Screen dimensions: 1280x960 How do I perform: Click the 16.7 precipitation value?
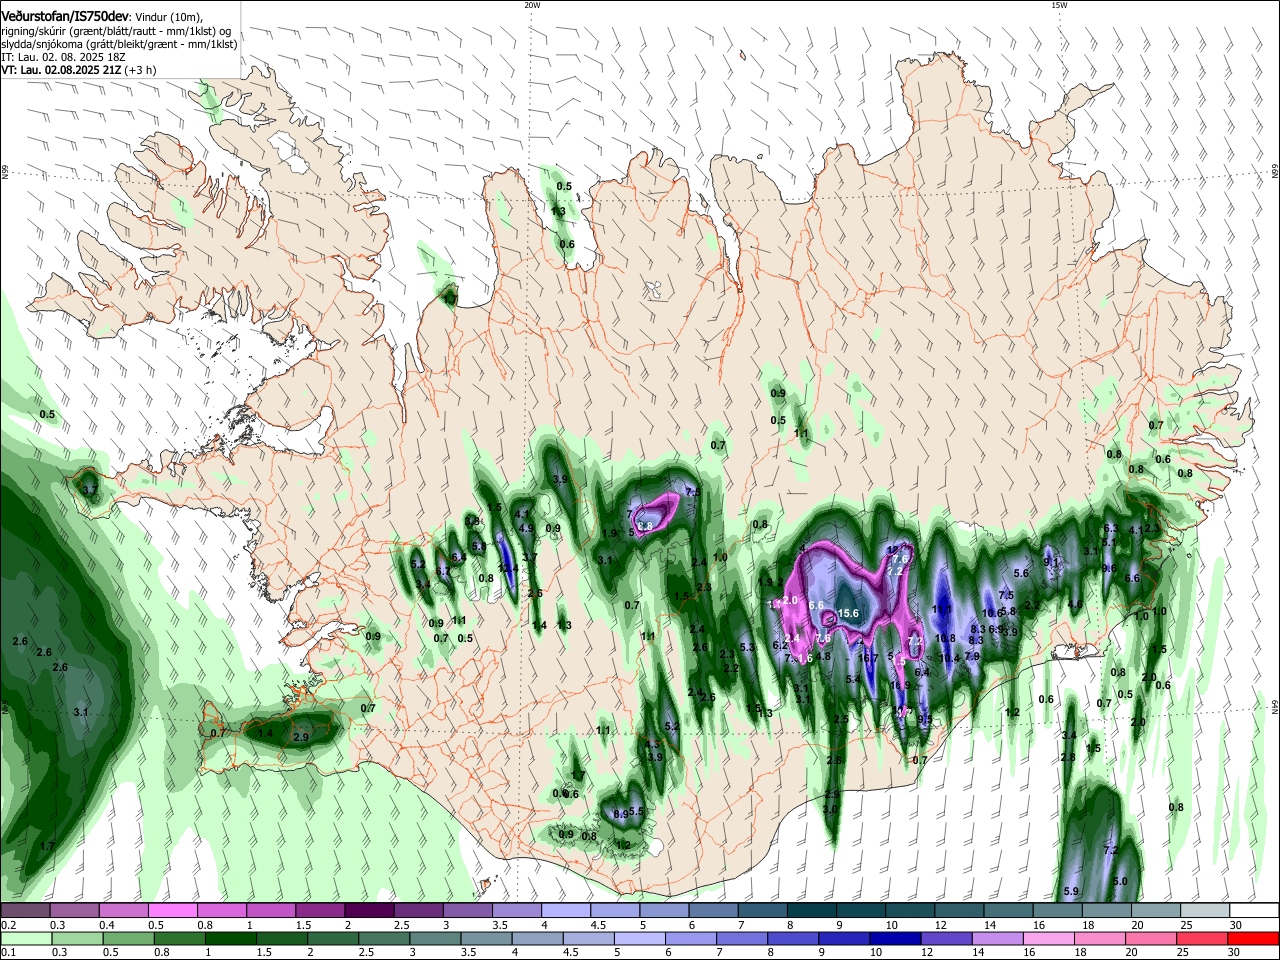point(868,657)
